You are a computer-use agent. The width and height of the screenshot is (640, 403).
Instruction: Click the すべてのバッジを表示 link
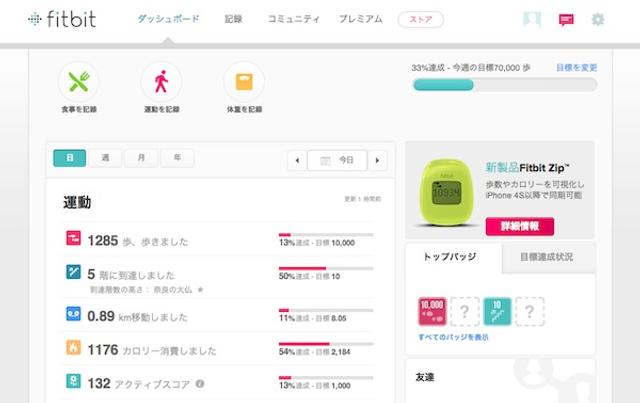click(453, 337)
